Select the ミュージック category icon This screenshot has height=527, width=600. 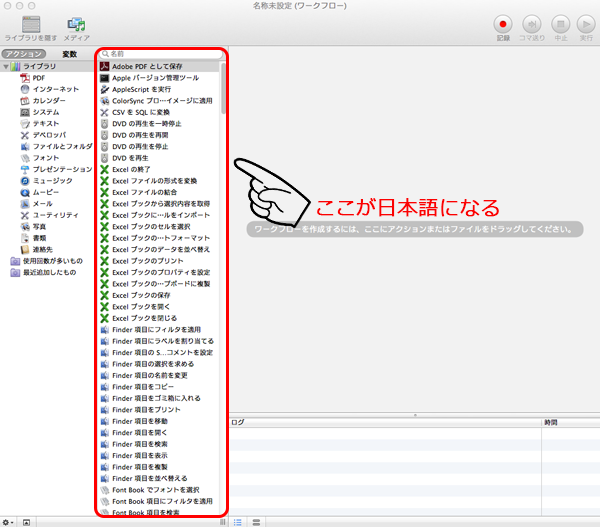coord(25,181)
